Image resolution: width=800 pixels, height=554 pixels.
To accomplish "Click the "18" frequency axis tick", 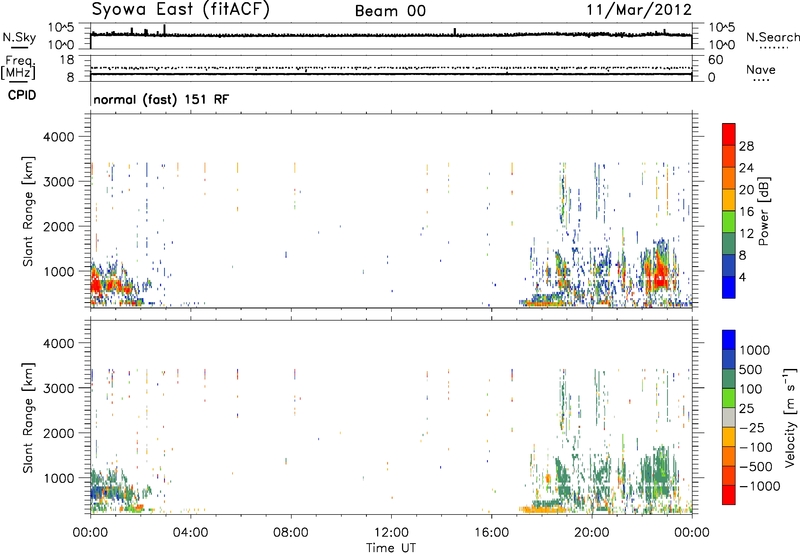I will click(x=67, y=59).
